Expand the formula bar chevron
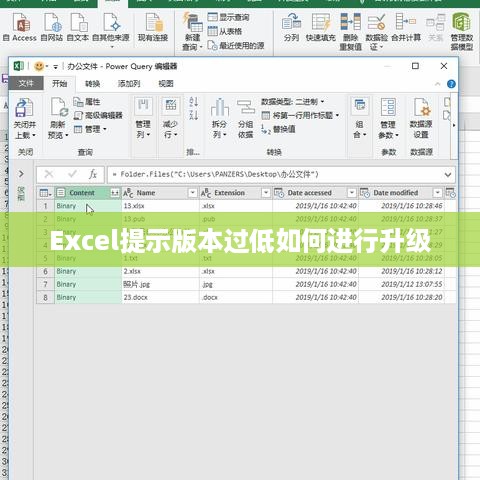Image resolution: width=480 pixels, height=480 pixels. [448, 175]
